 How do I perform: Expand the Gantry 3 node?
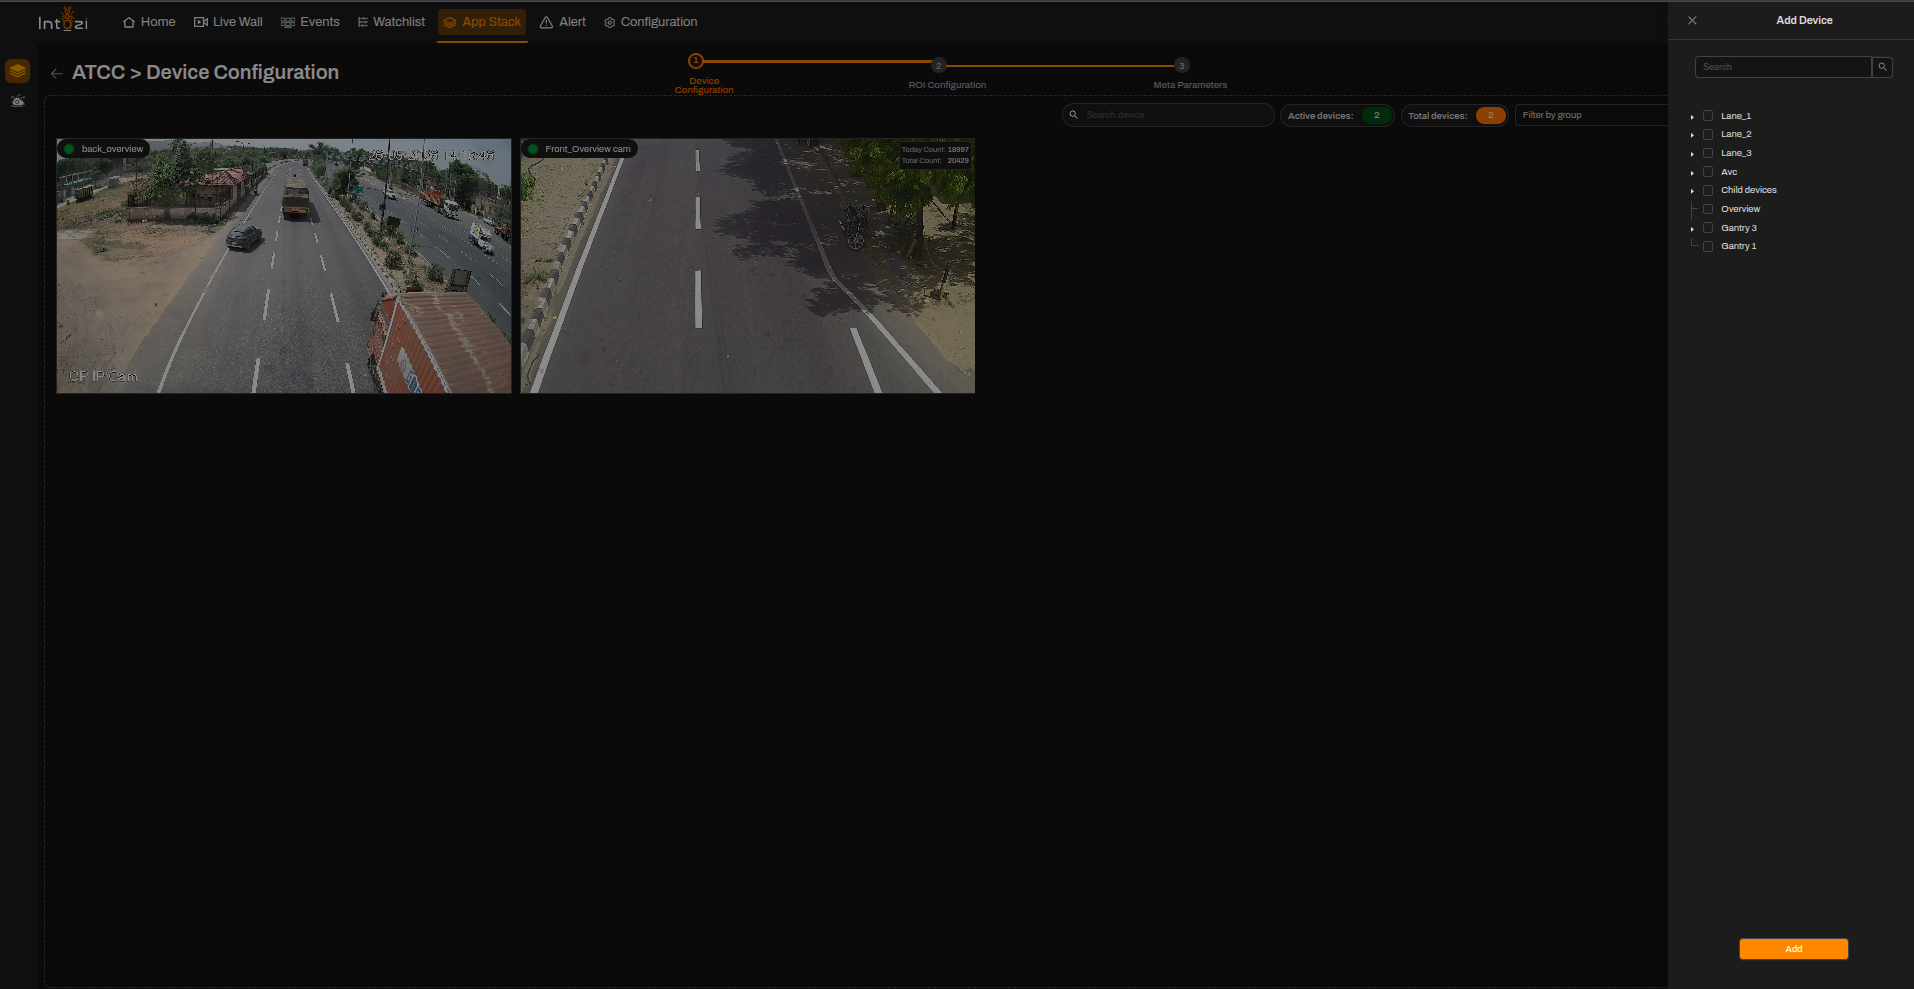pyautogui.click(x=1692, y=229)
